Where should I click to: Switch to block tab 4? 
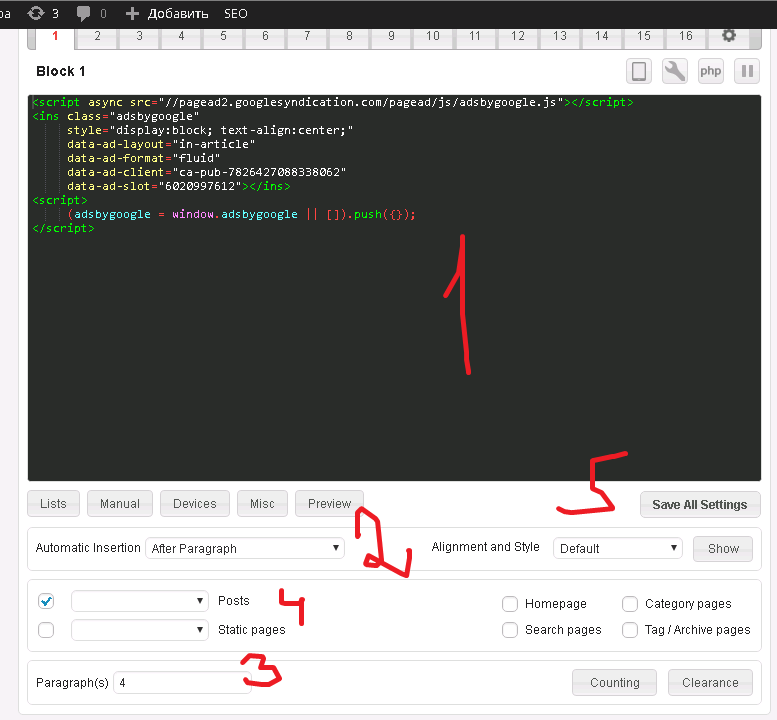181,36
